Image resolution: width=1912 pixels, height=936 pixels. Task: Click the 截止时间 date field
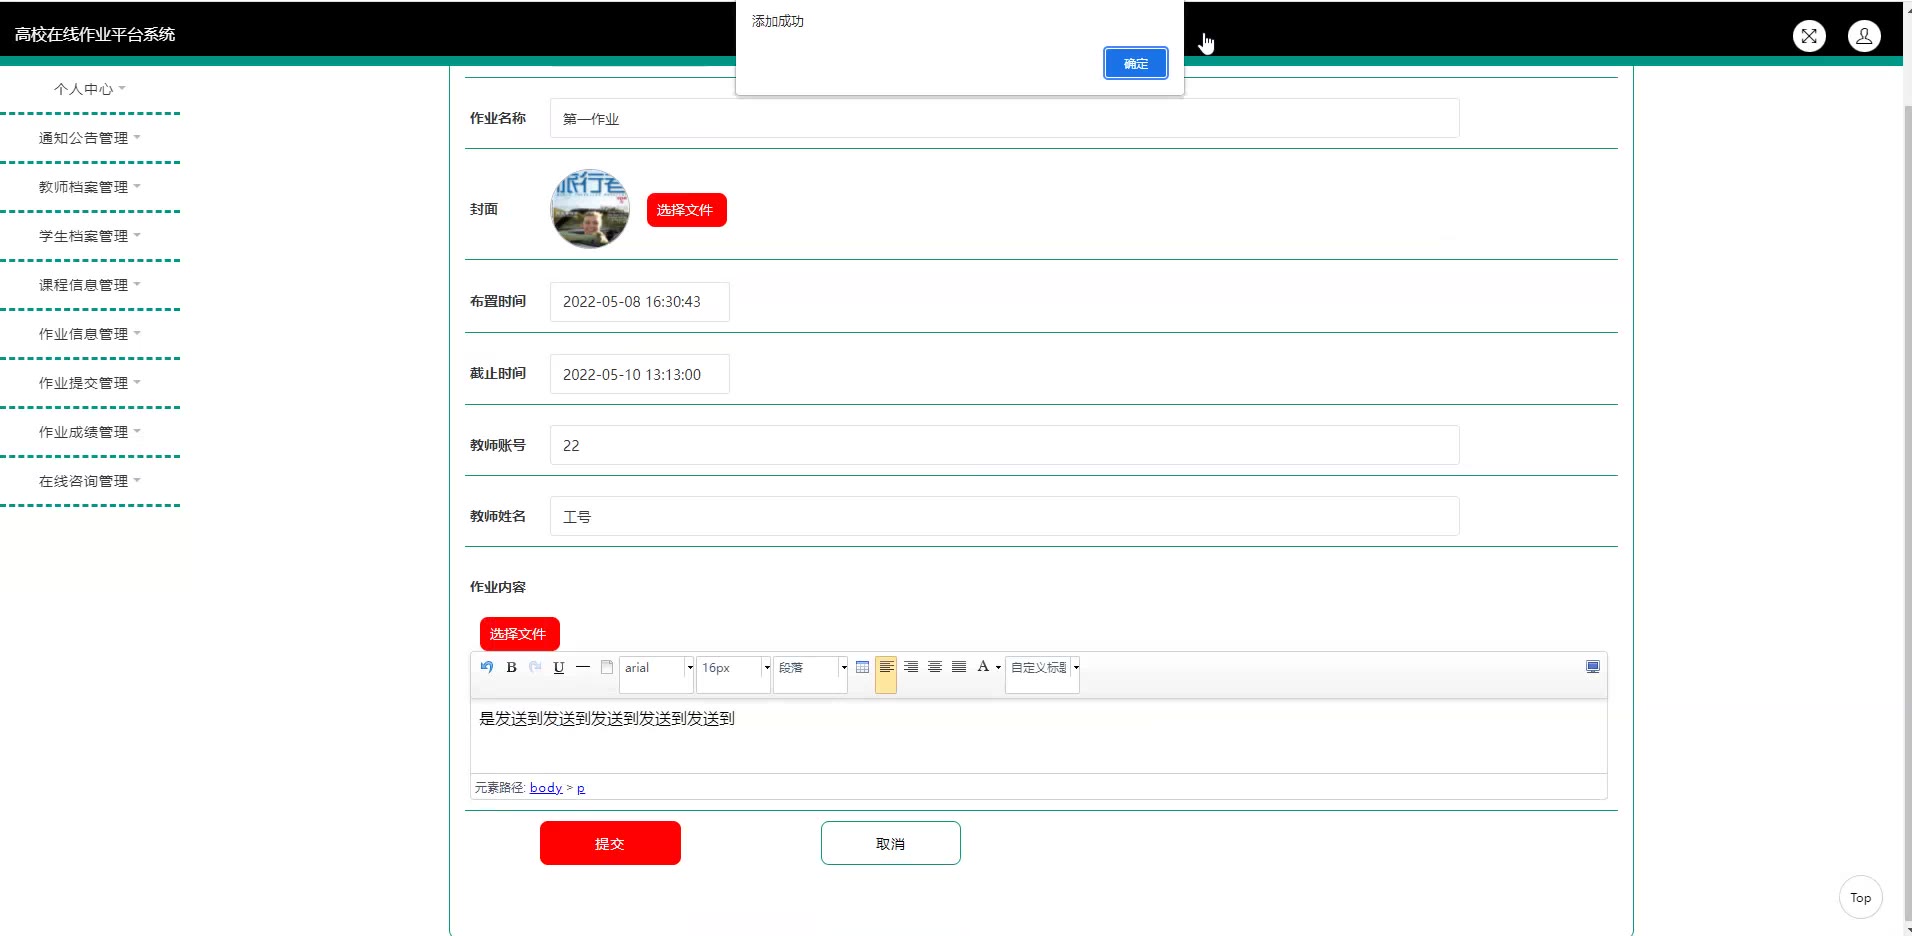tap(639, 374)
